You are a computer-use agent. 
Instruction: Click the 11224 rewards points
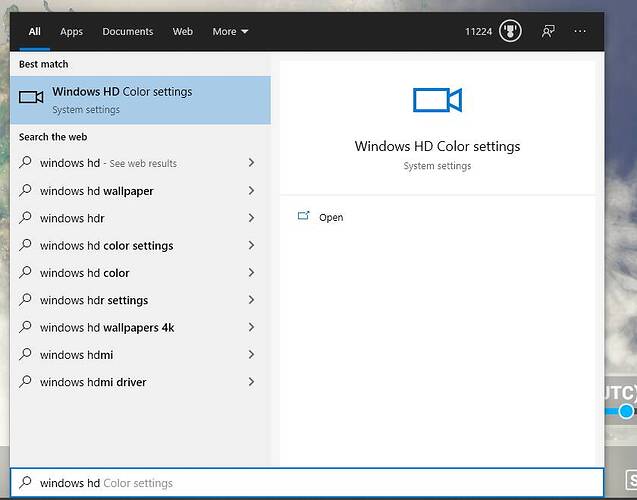coord(478,31)
